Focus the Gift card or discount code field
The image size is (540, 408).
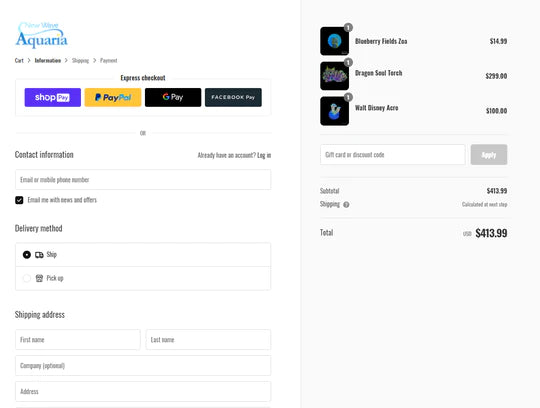pos(393,155)
